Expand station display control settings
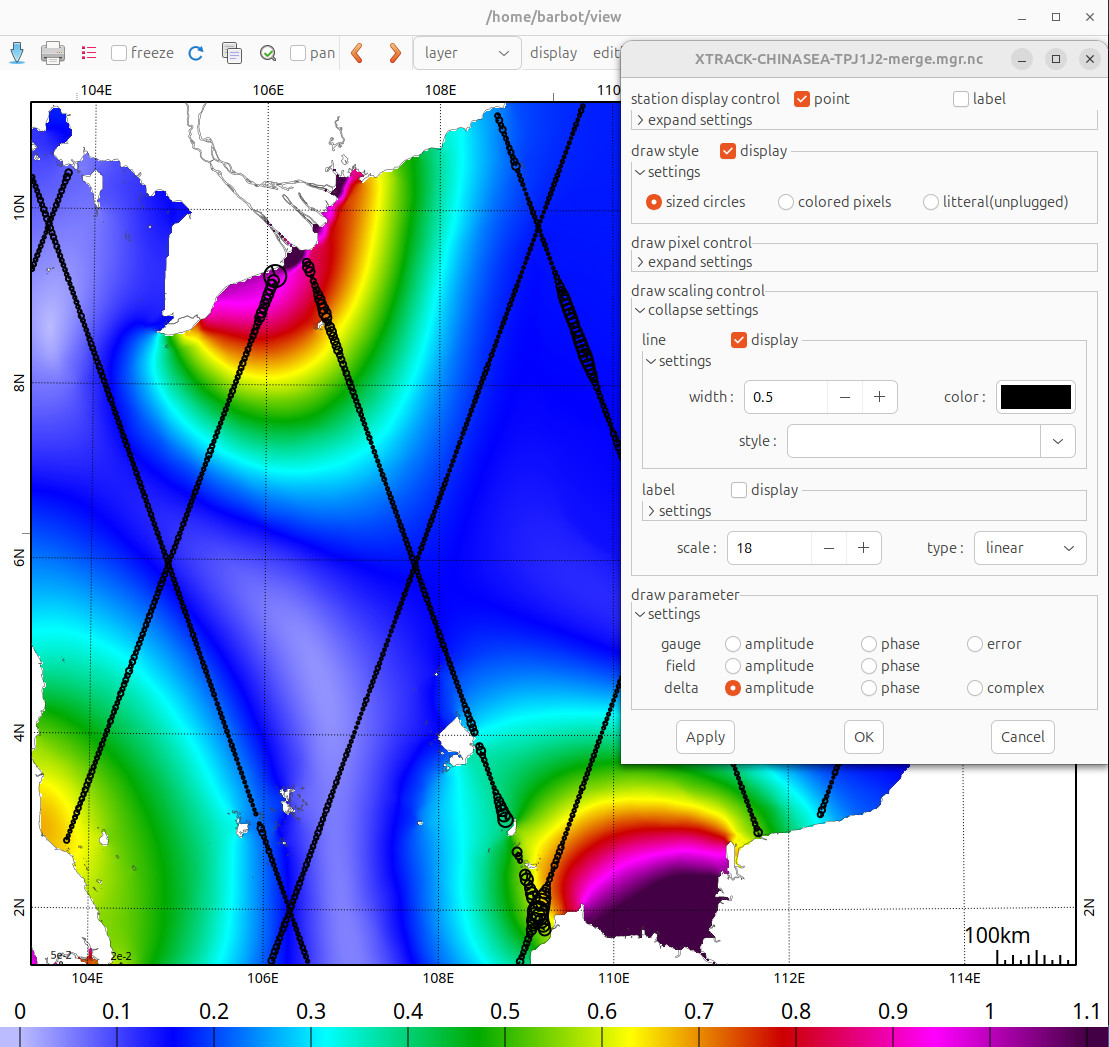 [x=694, y=120]
